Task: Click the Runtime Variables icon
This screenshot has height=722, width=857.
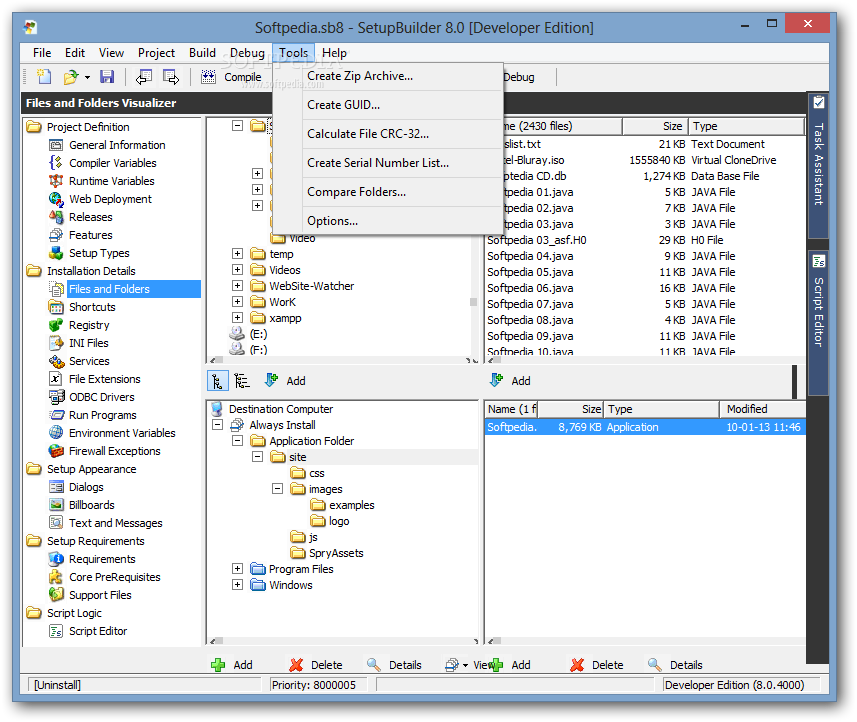Action: point(56,181)
